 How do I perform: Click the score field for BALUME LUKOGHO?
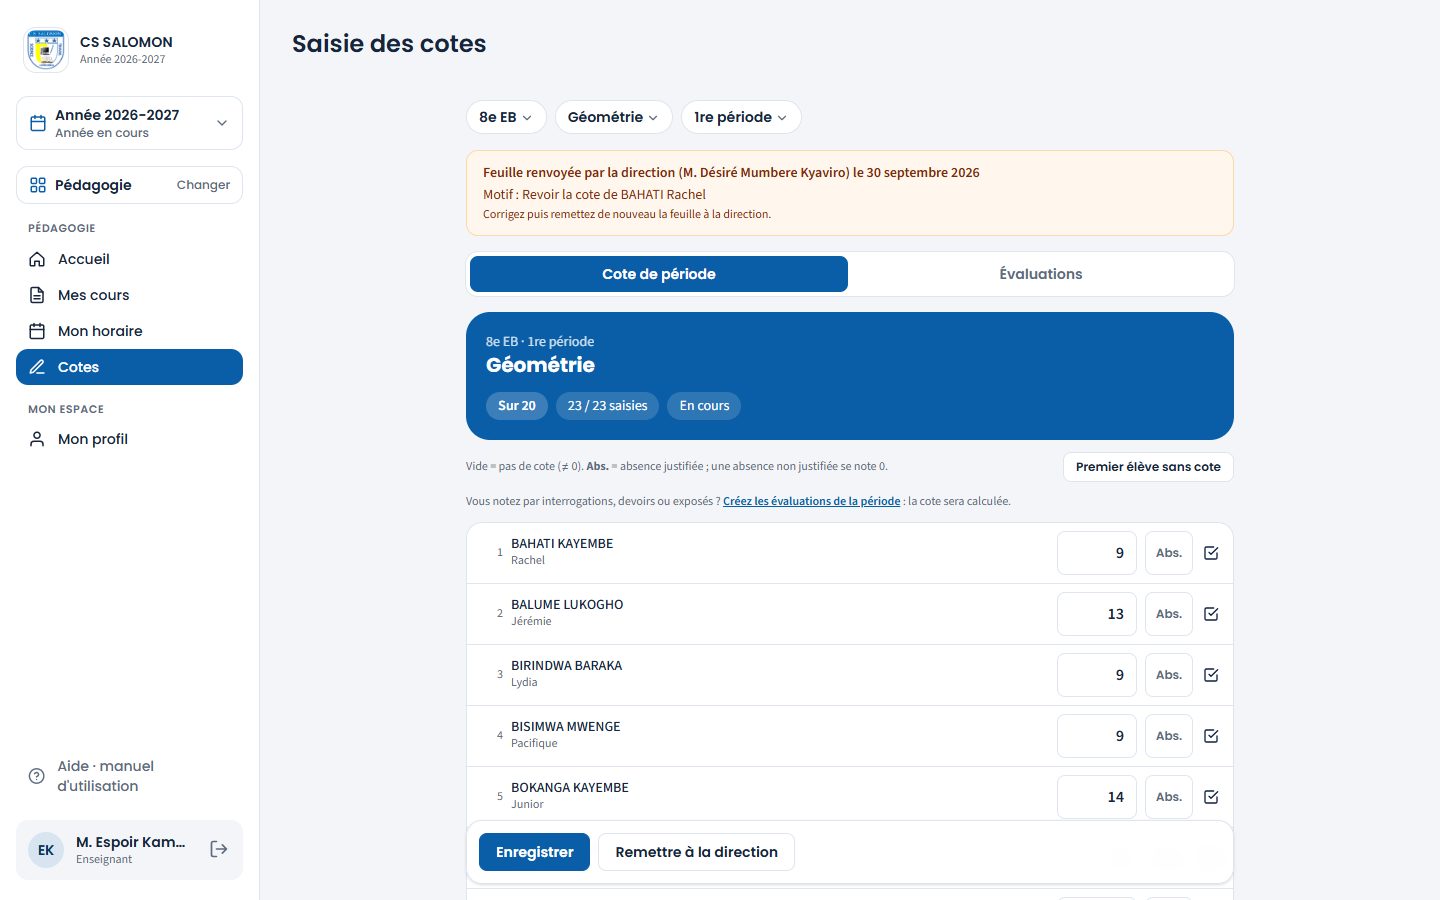coord(1097,614)
